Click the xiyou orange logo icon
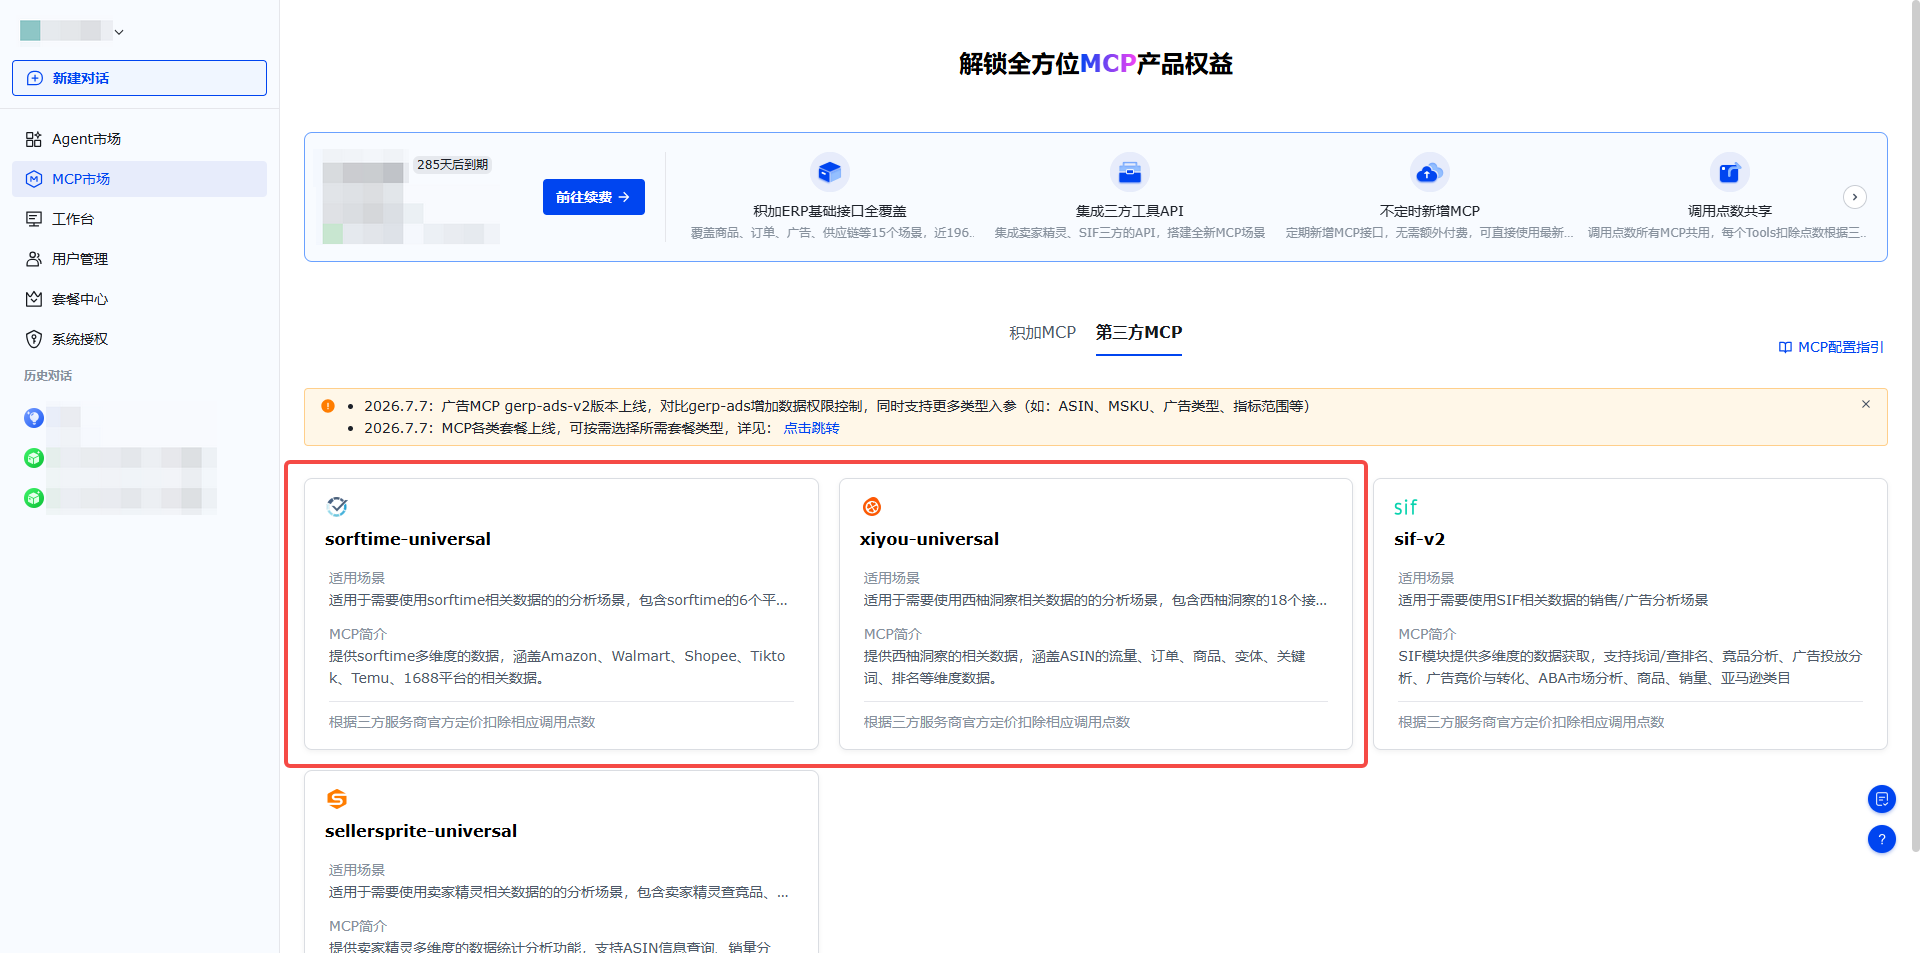This screenshot has width=1920, height=953. (x=872, y=507)
